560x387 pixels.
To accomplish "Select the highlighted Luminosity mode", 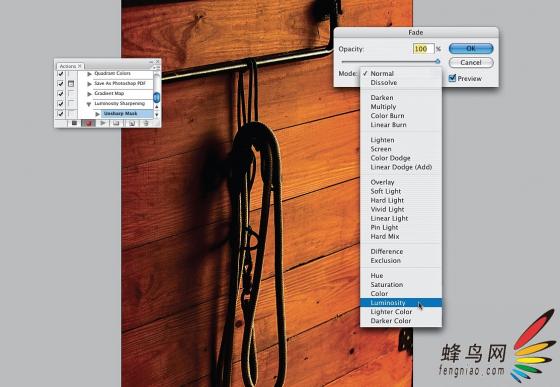I will point(401,303).
